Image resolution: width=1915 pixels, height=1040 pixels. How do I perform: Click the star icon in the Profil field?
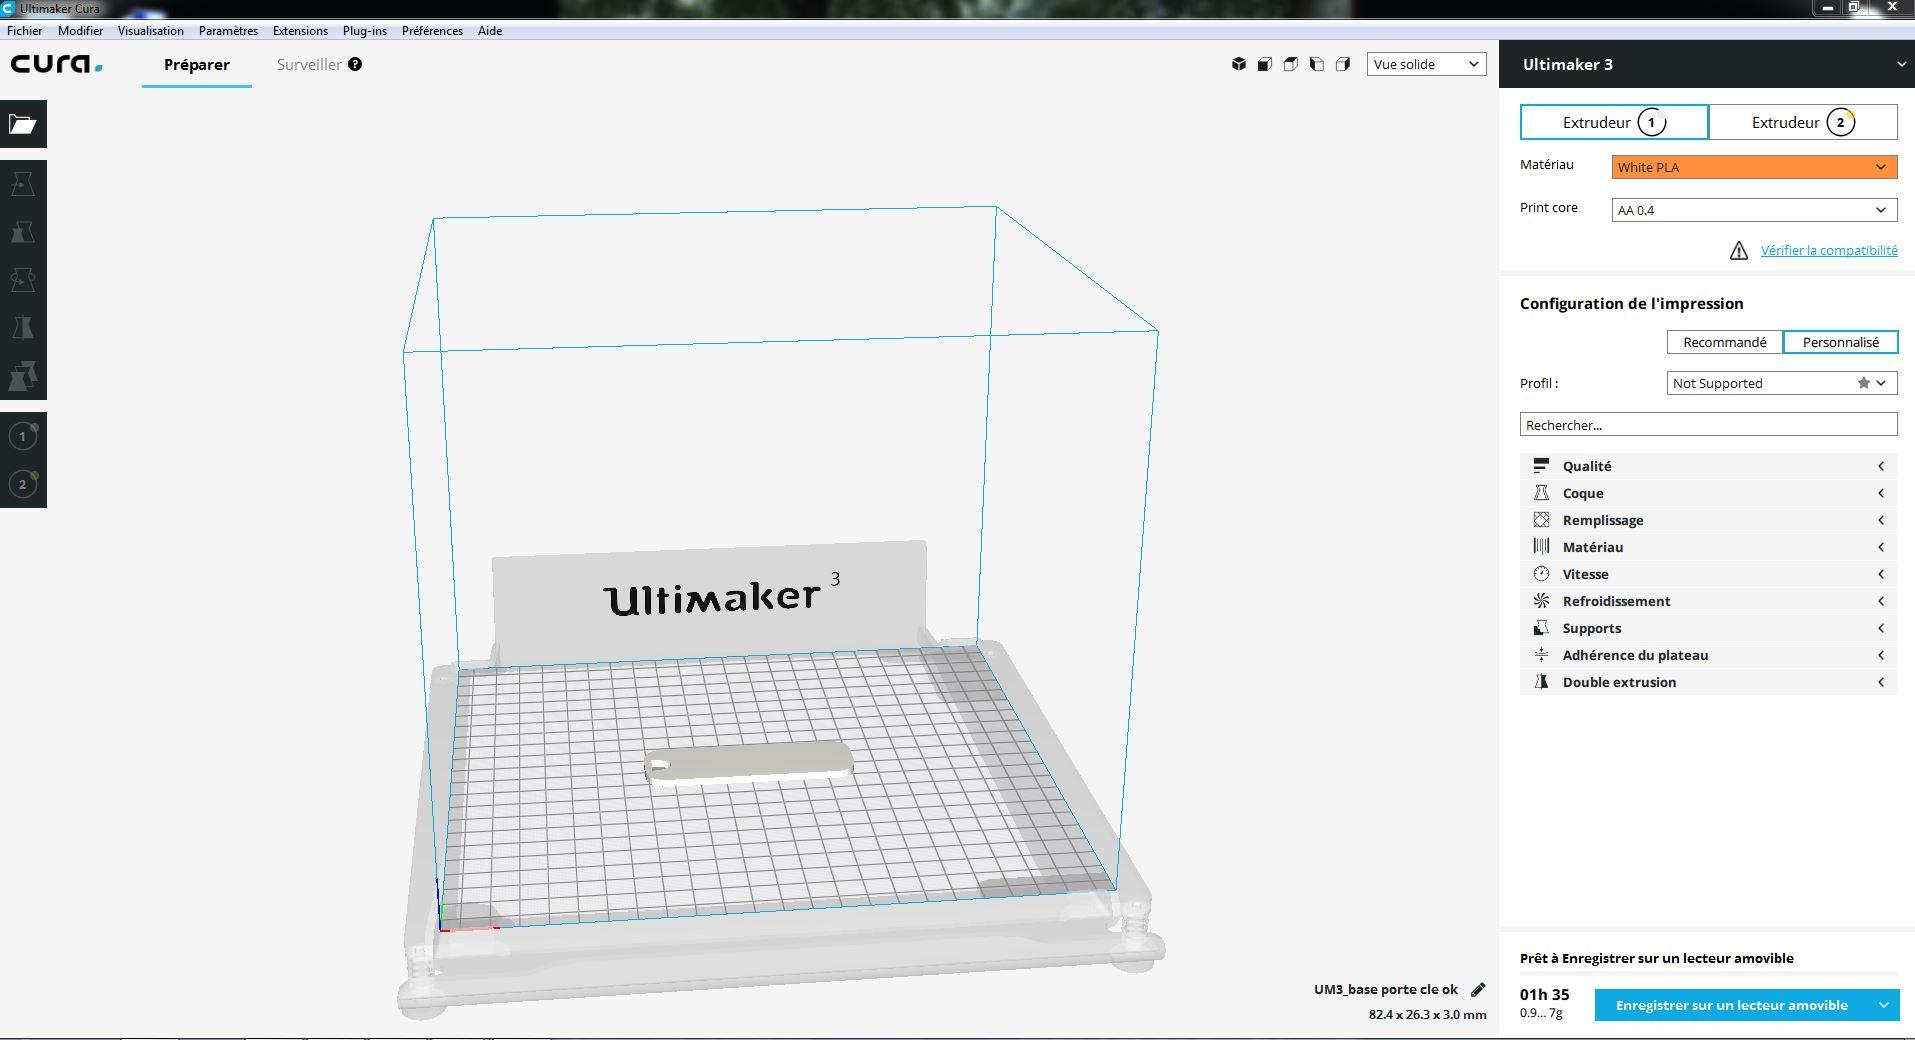point(1864,383)
